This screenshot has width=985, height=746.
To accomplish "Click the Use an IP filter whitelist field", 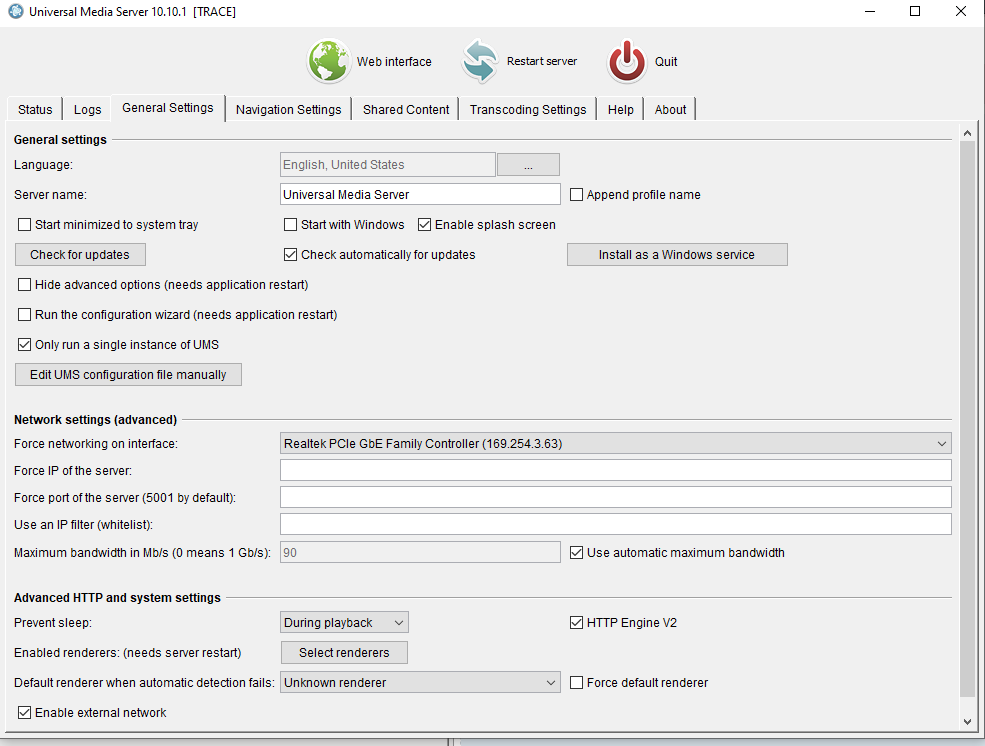I will pyautogui.click(x=616, y=524).
